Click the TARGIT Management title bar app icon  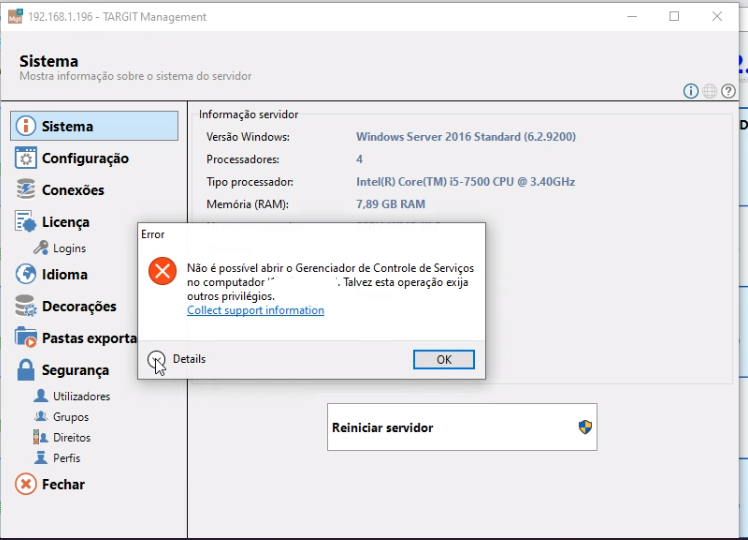click(x=15, y=16)
